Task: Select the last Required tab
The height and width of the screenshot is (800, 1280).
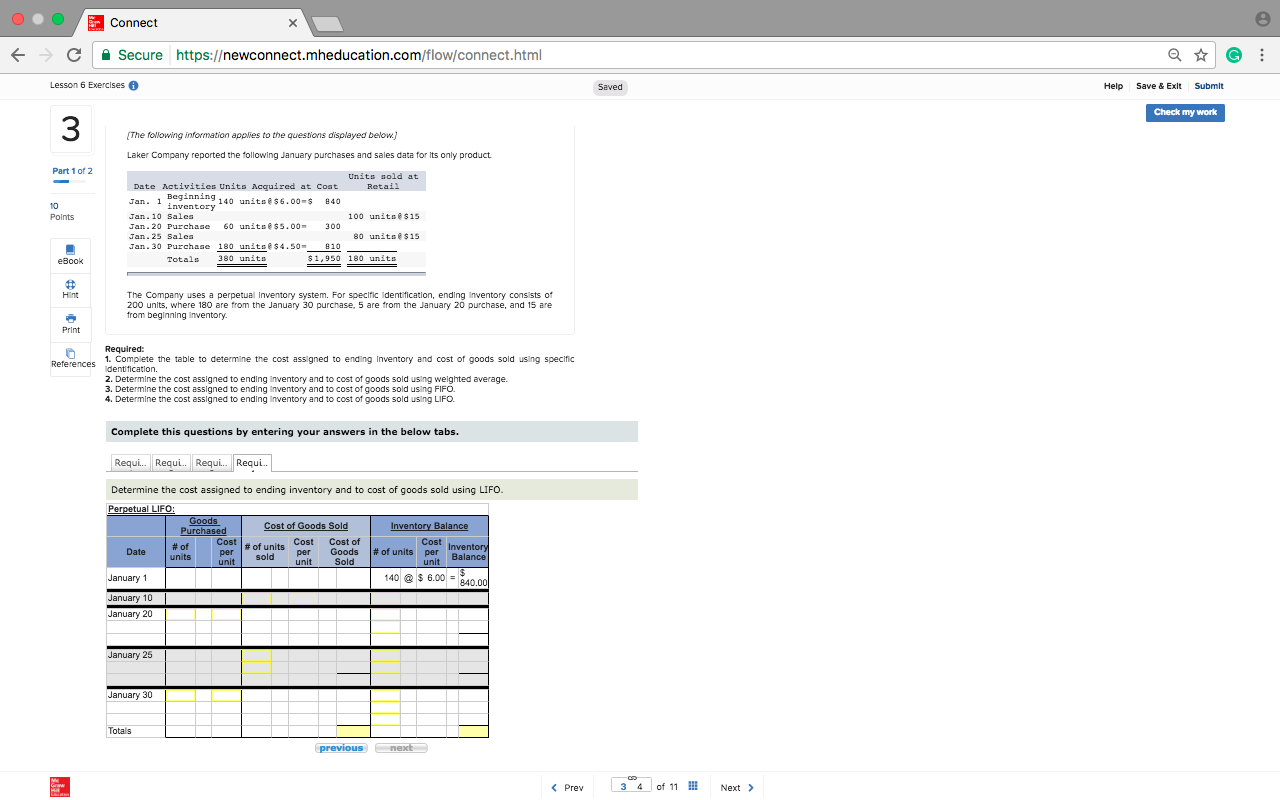Action: [251, 462]
